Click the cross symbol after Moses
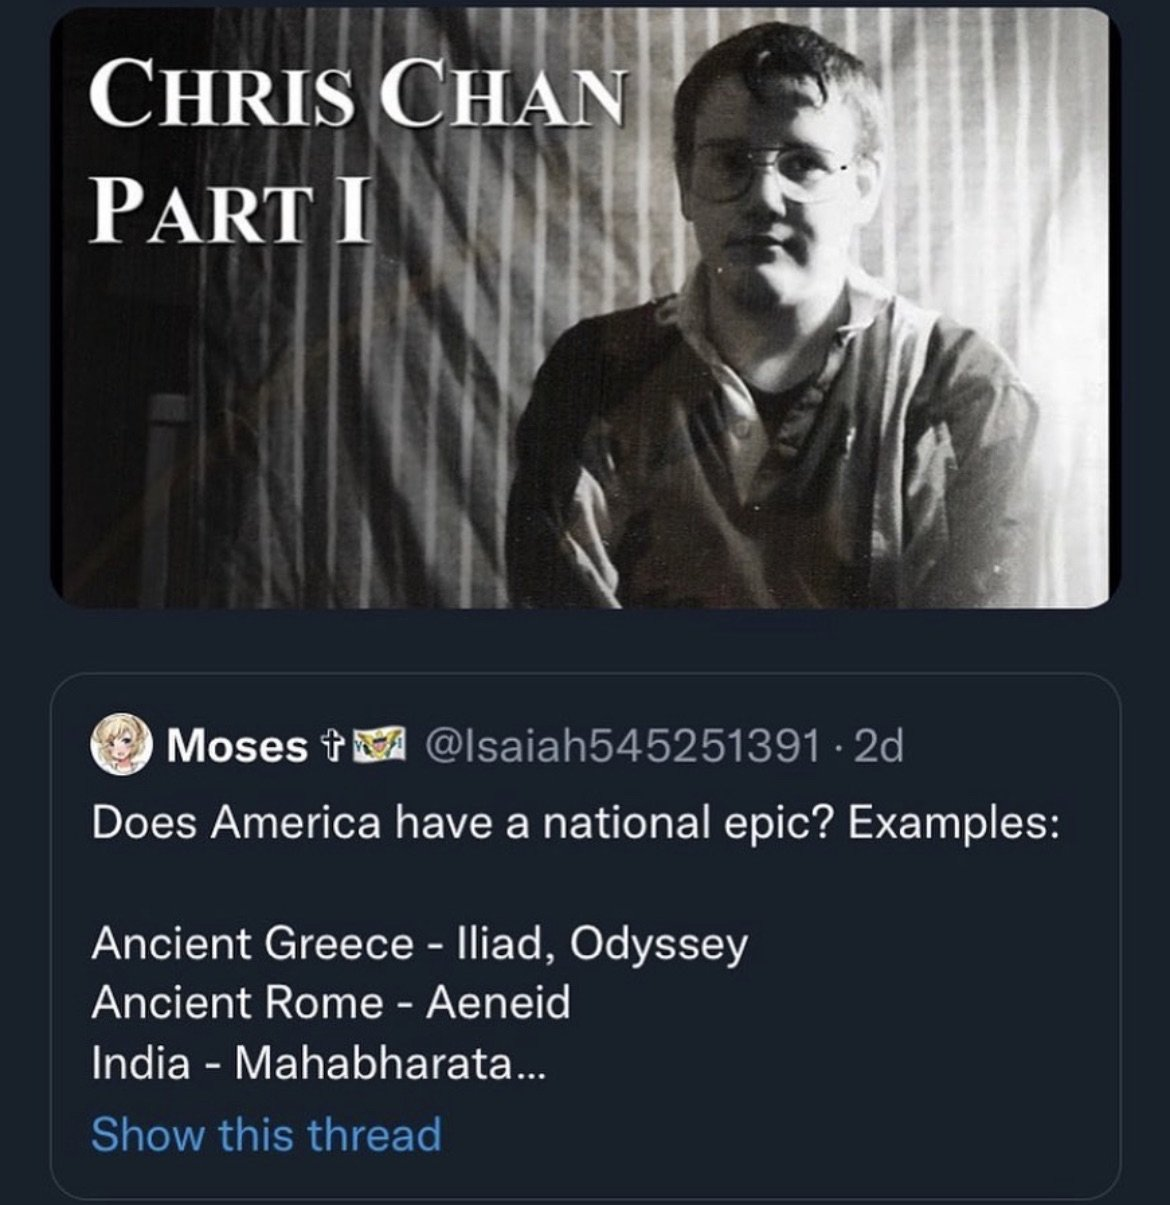This screenshot has width=1170, height=1205. pyautogui.click(x=330, y=746)
